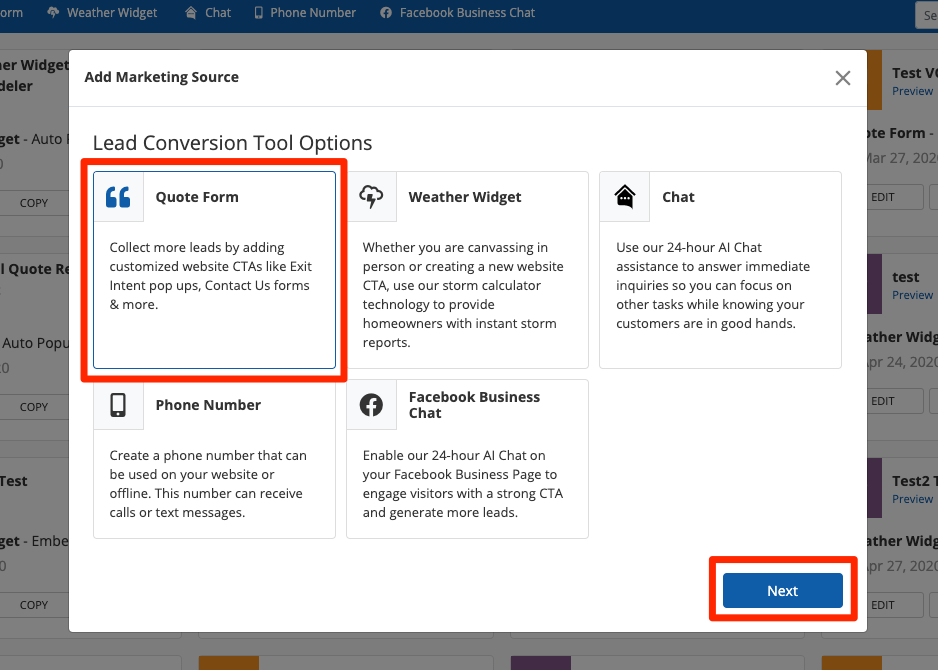Click the Weather Widget storm cloud icon
The height and width of the screenshot is (670, 938).
tap(371, 197)
